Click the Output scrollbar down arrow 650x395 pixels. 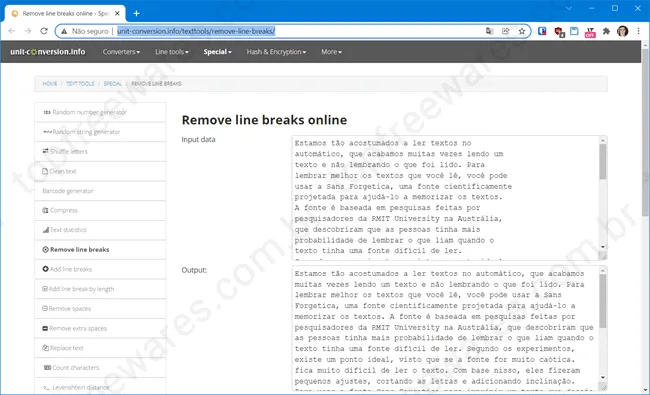point(603,378)
